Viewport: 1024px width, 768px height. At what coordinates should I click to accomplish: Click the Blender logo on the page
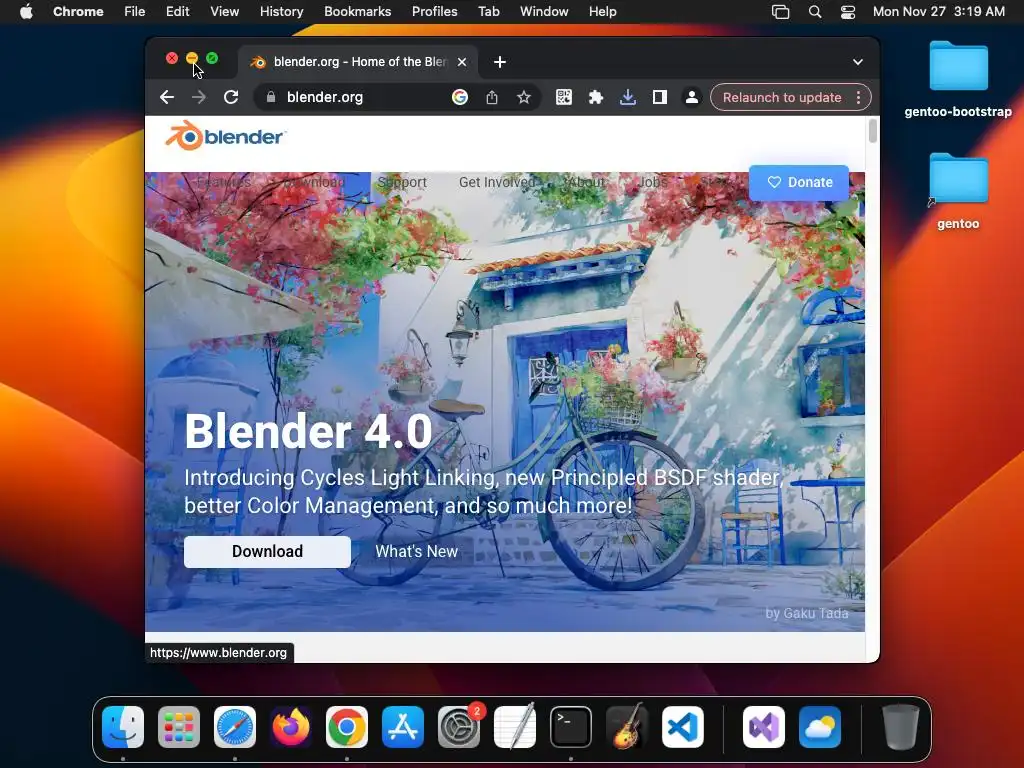pyautogui.click(x=225, y=136)
